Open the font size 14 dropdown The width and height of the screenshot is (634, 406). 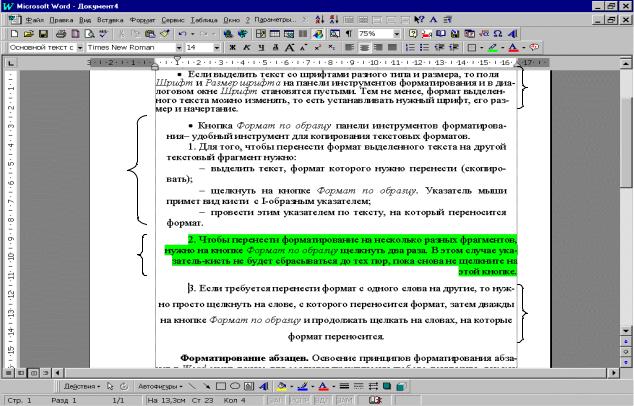217,48
